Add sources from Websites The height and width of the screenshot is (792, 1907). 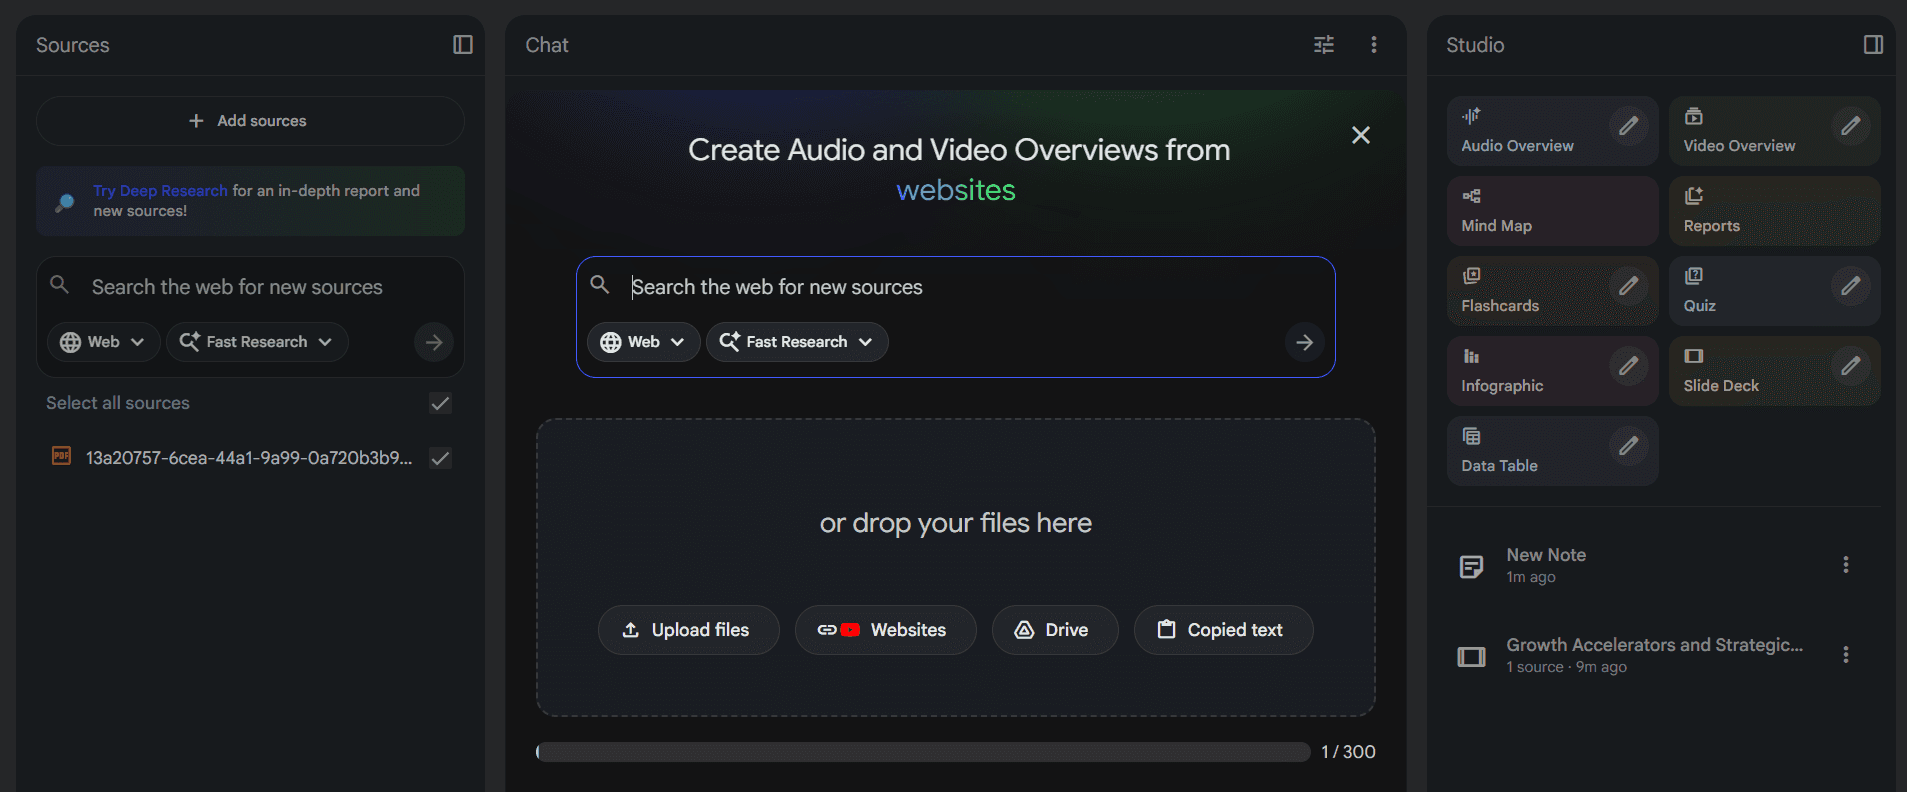click(885, 630)
